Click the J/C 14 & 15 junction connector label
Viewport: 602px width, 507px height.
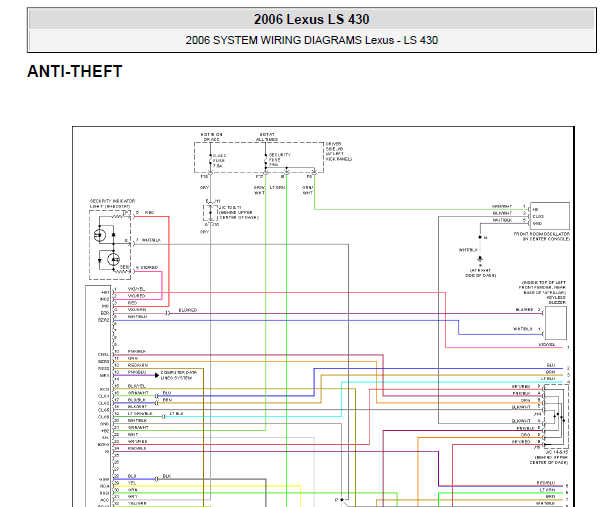pos(549,457)
